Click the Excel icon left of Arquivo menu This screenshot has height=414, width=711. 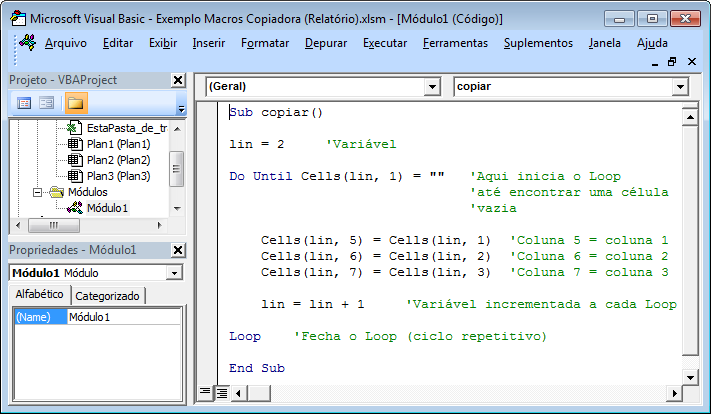click(28, 42)
